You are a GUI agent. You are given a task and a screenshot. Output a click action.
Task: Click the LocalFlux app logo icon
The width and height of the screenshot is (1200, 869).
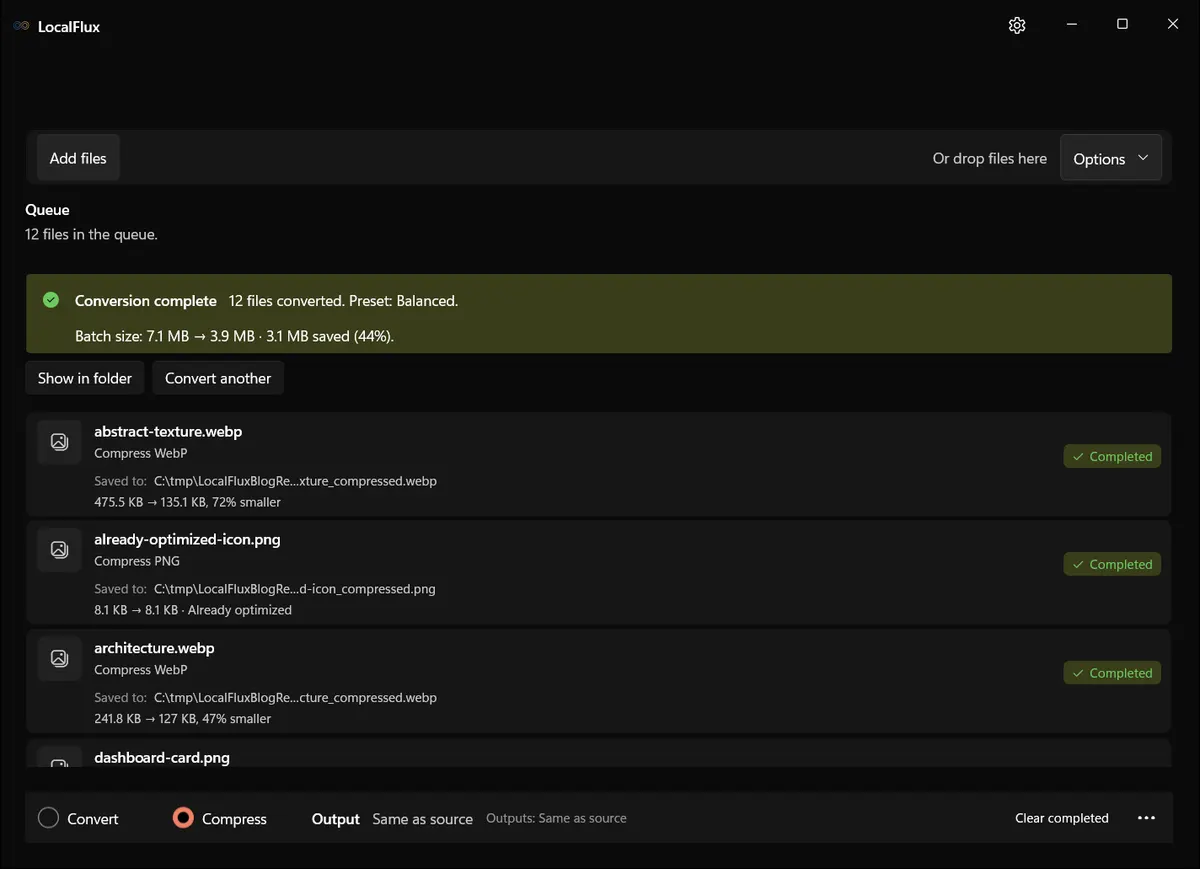(21, 26)
